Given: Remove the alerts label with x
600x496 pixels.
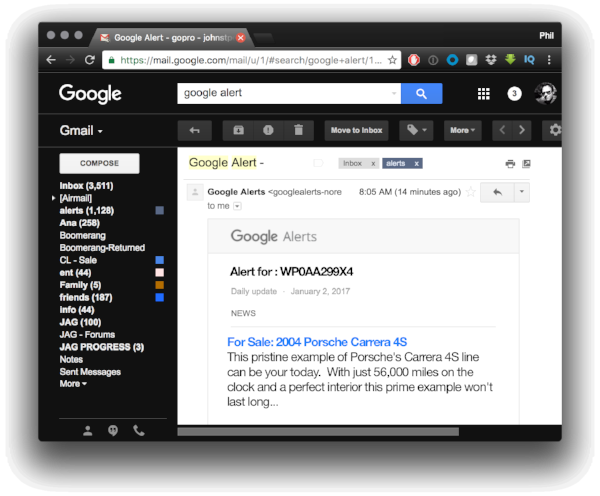Looking at the screenshot, I should tap(416, 164).
